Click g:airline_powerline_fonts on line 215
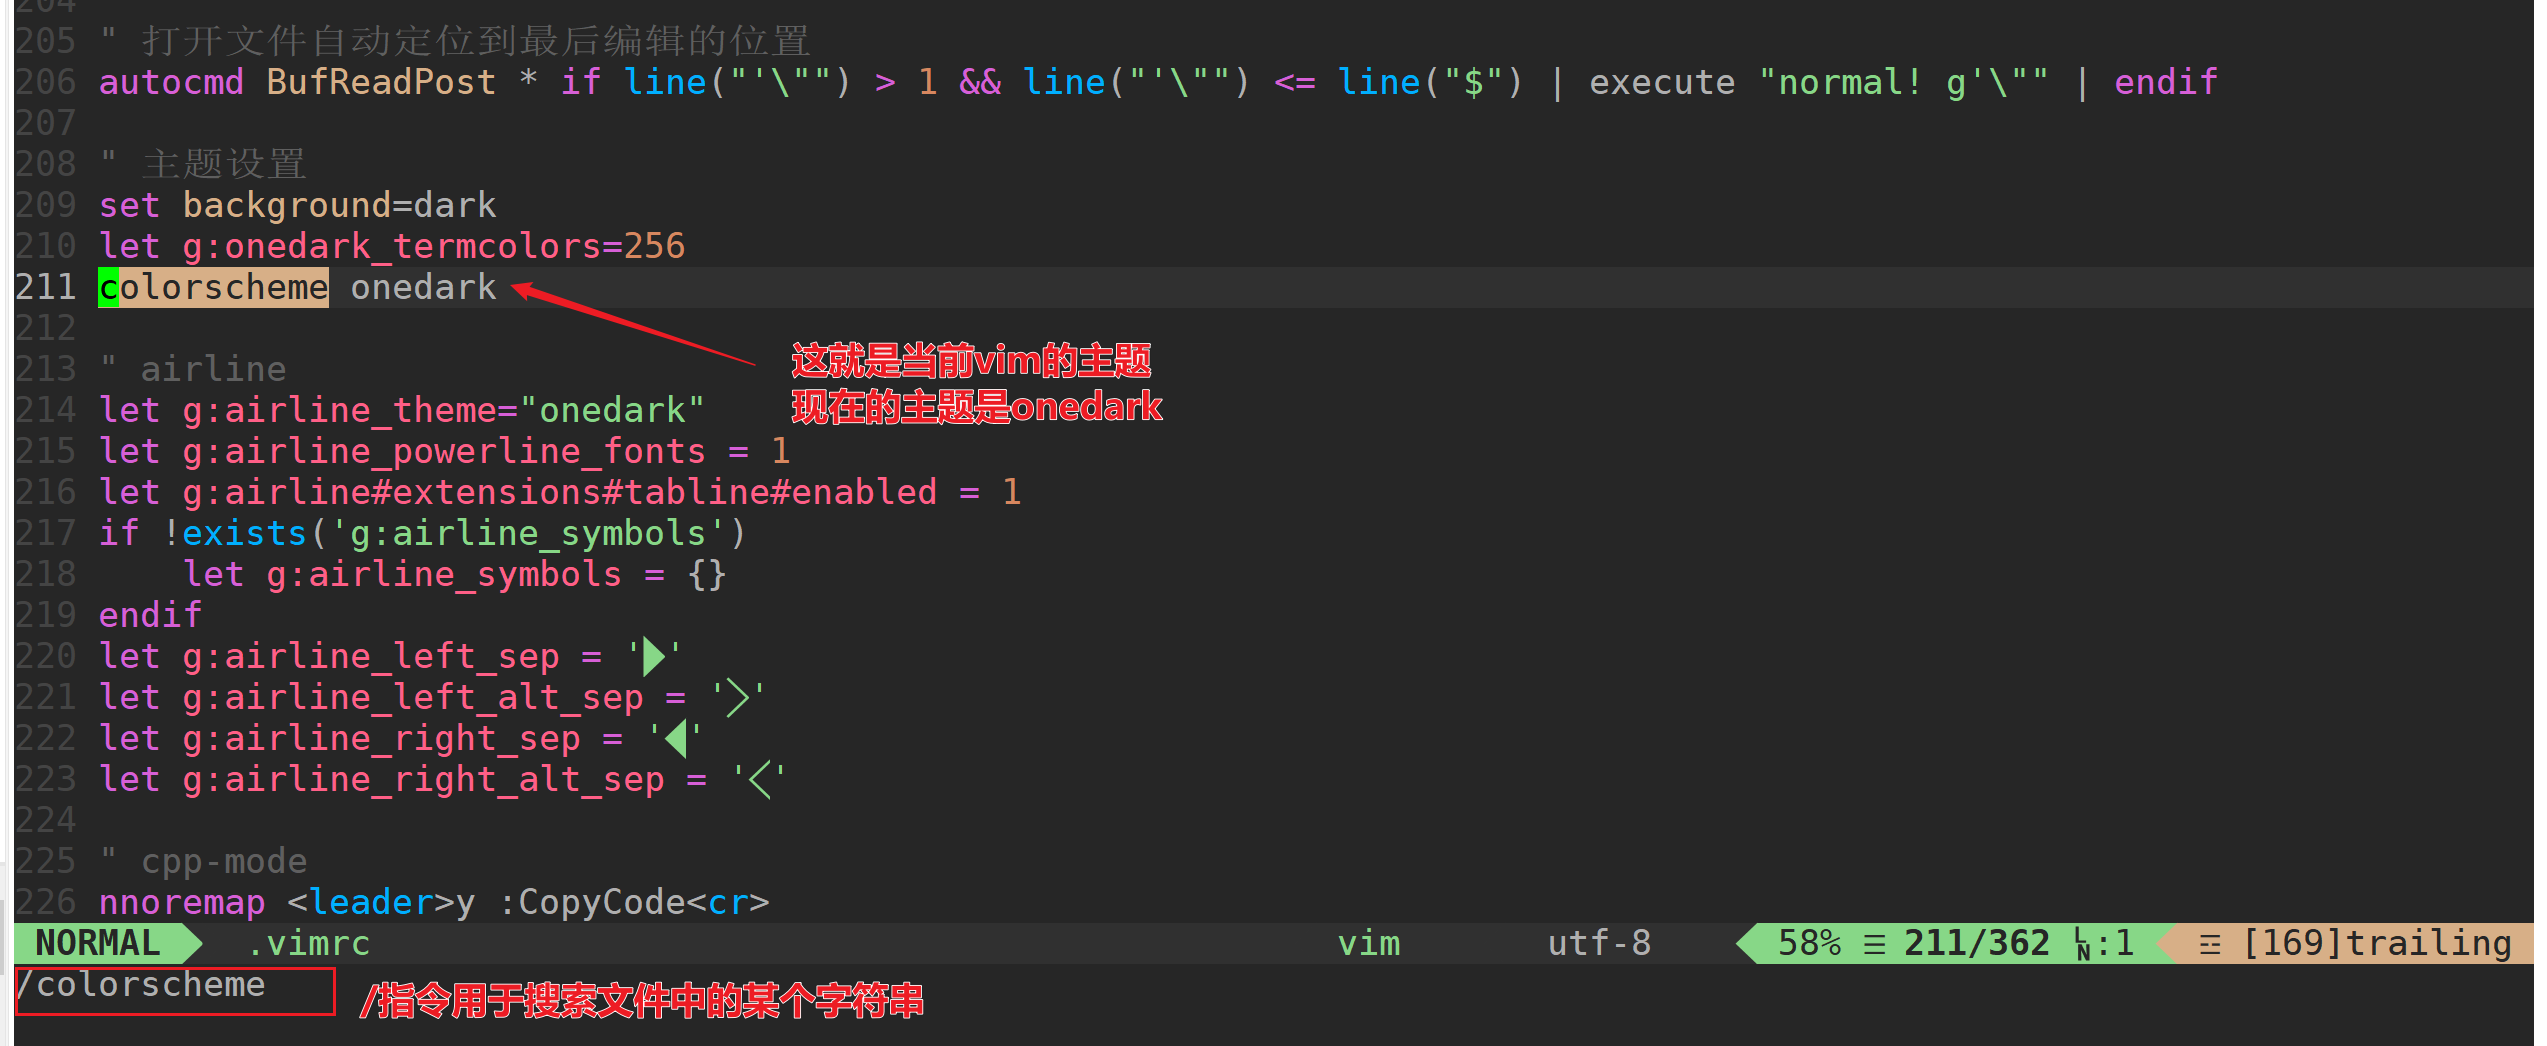 point(444,451)
